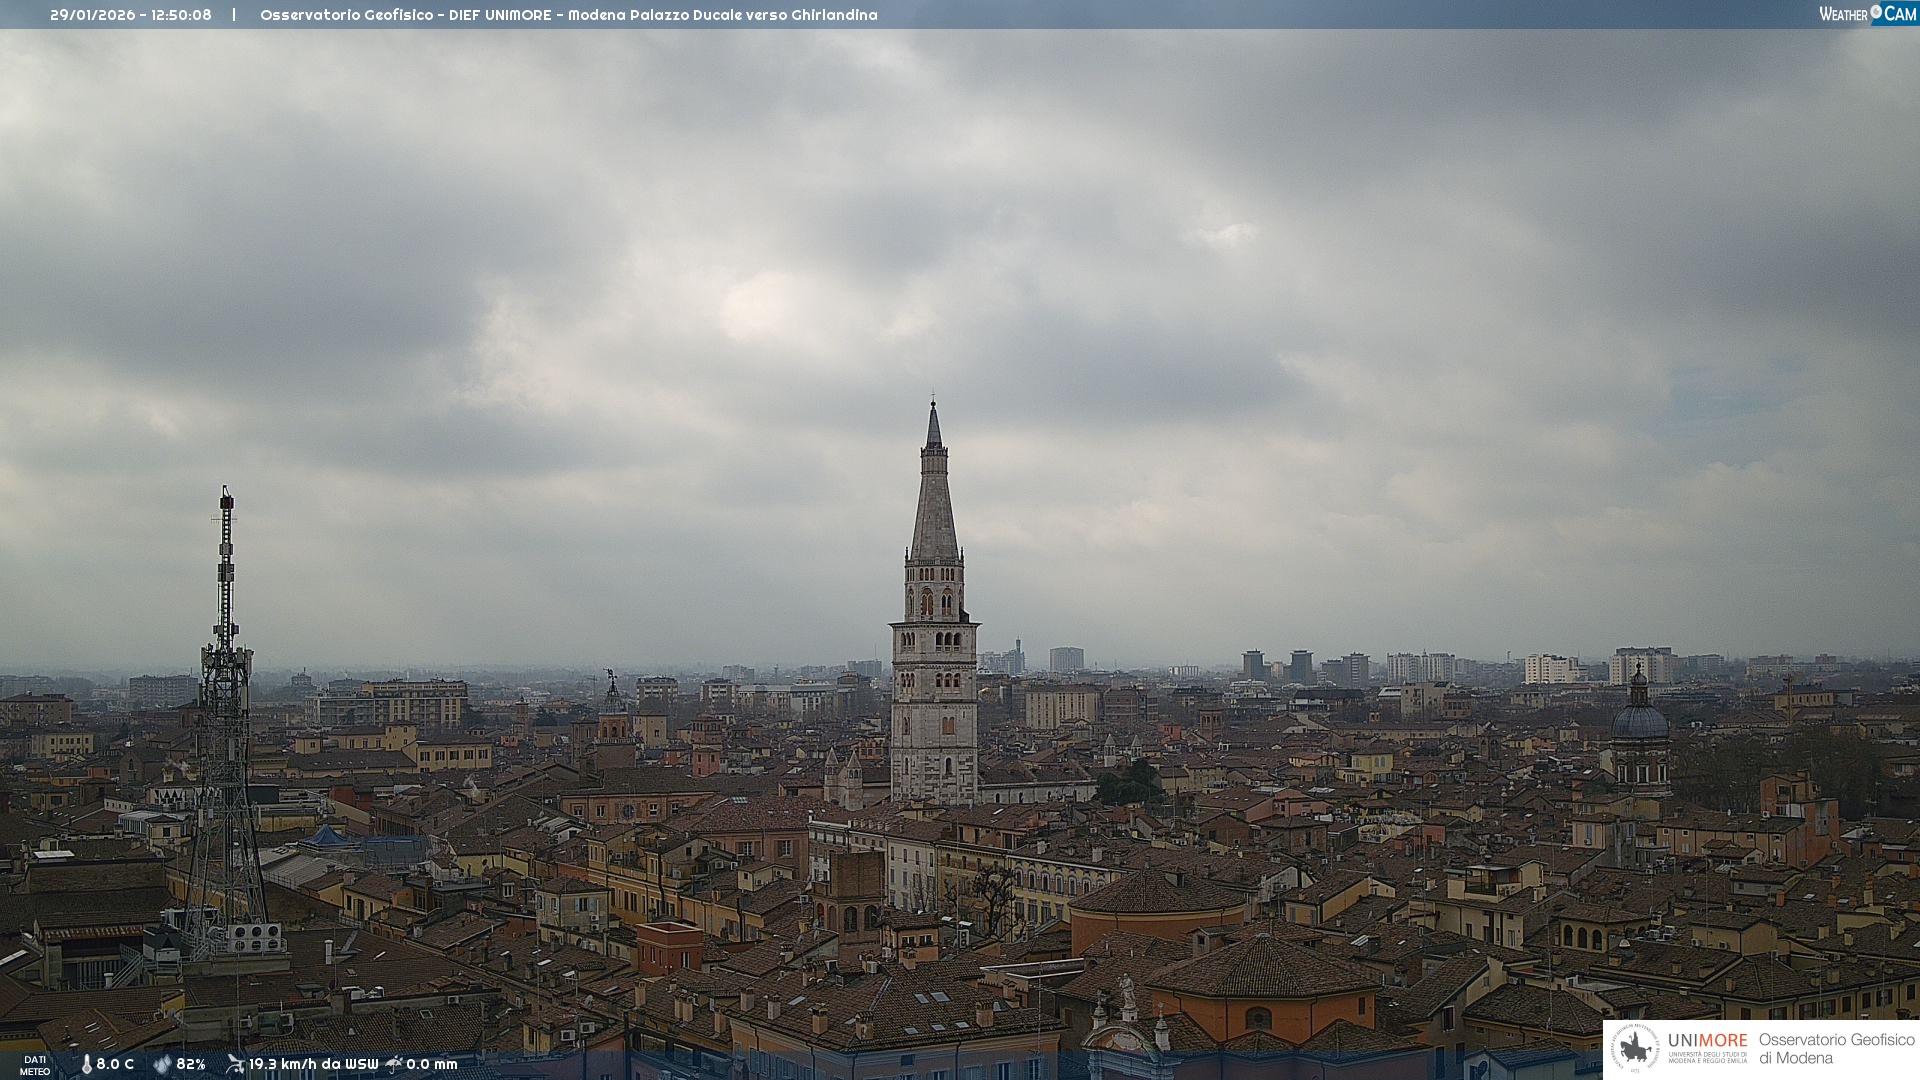Click the gray church dome on right
This screenshot has height=1080, width=1920.
pos(1640,720)
